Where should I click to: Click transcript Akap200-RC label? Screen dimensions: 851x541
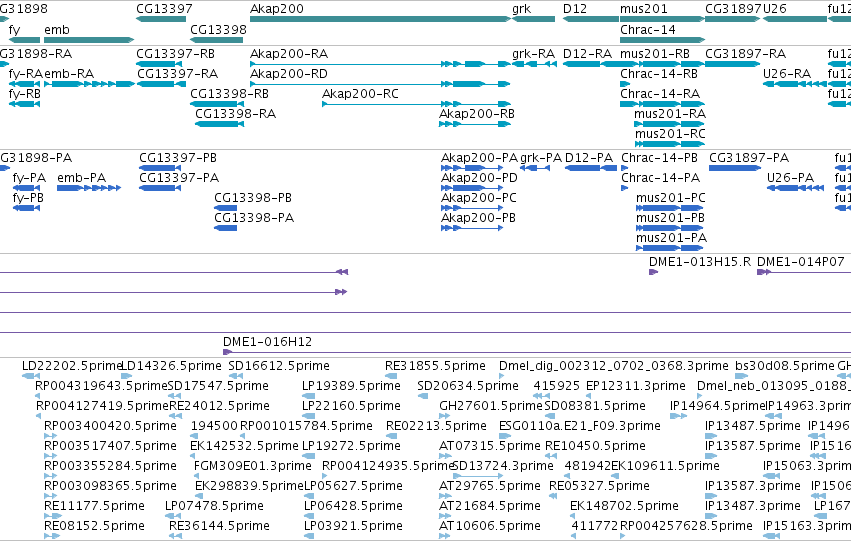tap(360, 94)
